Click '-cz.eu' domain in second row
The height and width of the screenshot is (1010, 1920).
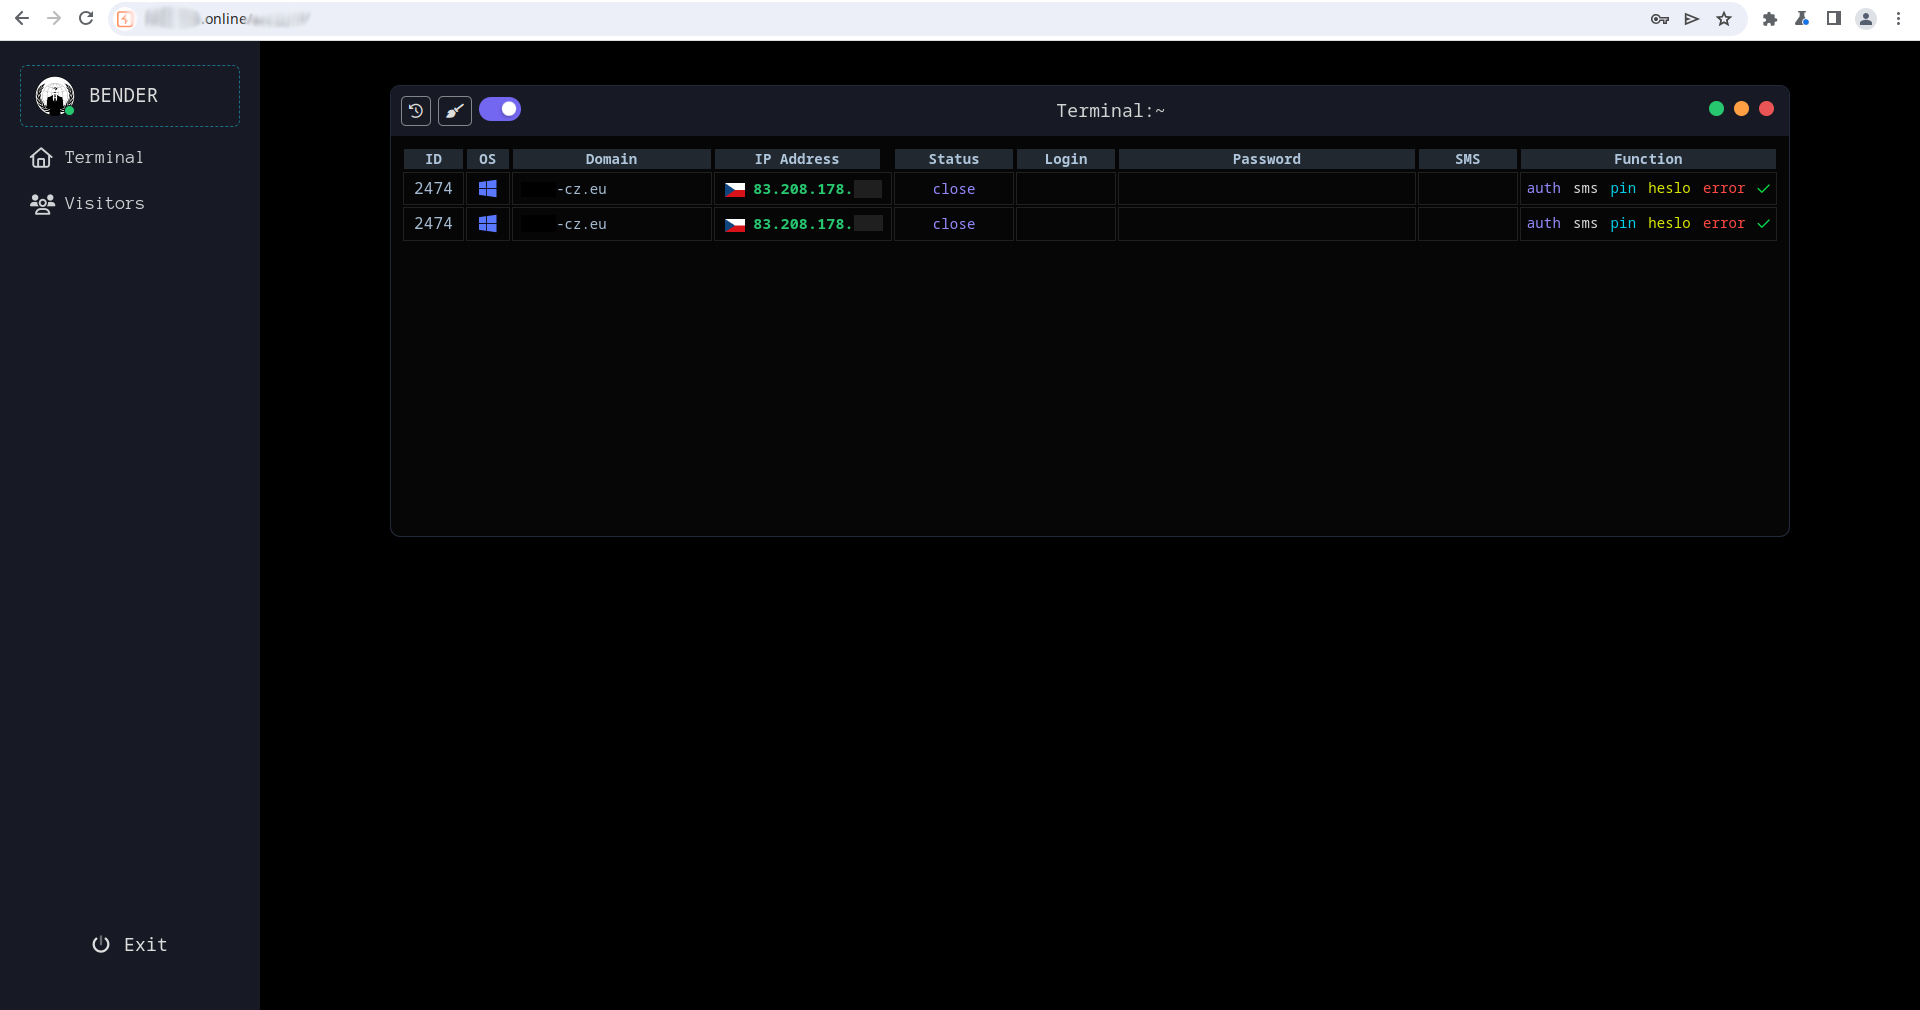pyautogui.click(x=582, y=224)
